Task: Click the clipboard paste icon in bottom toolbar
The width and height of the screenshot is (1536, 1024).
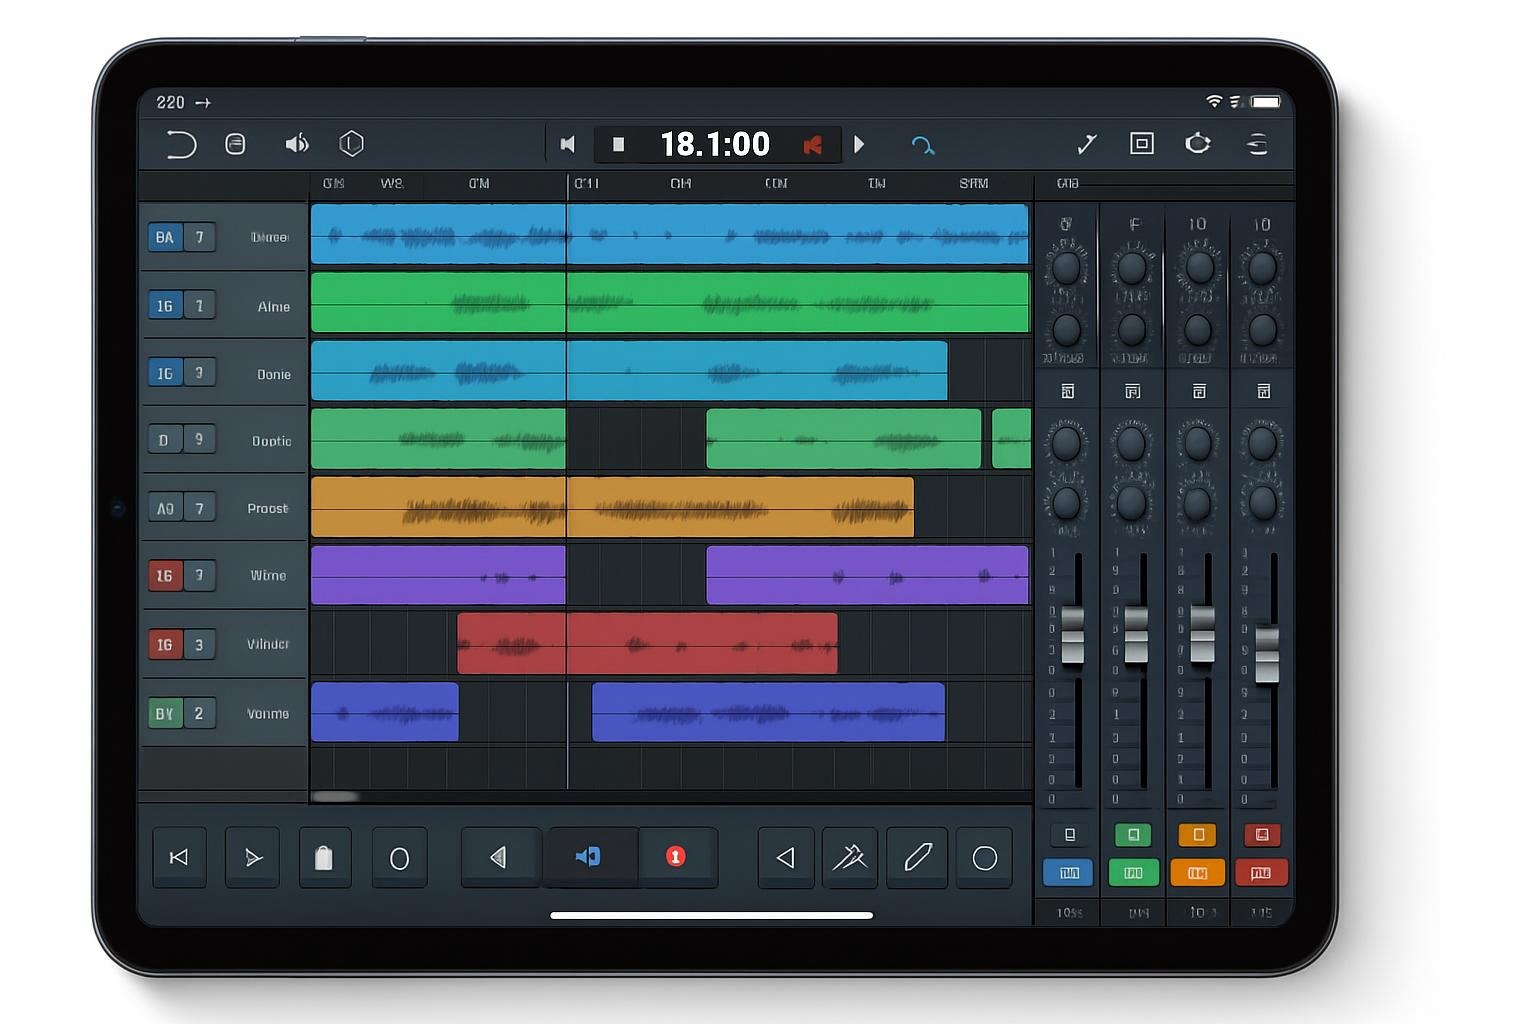Action: (324, 858)
